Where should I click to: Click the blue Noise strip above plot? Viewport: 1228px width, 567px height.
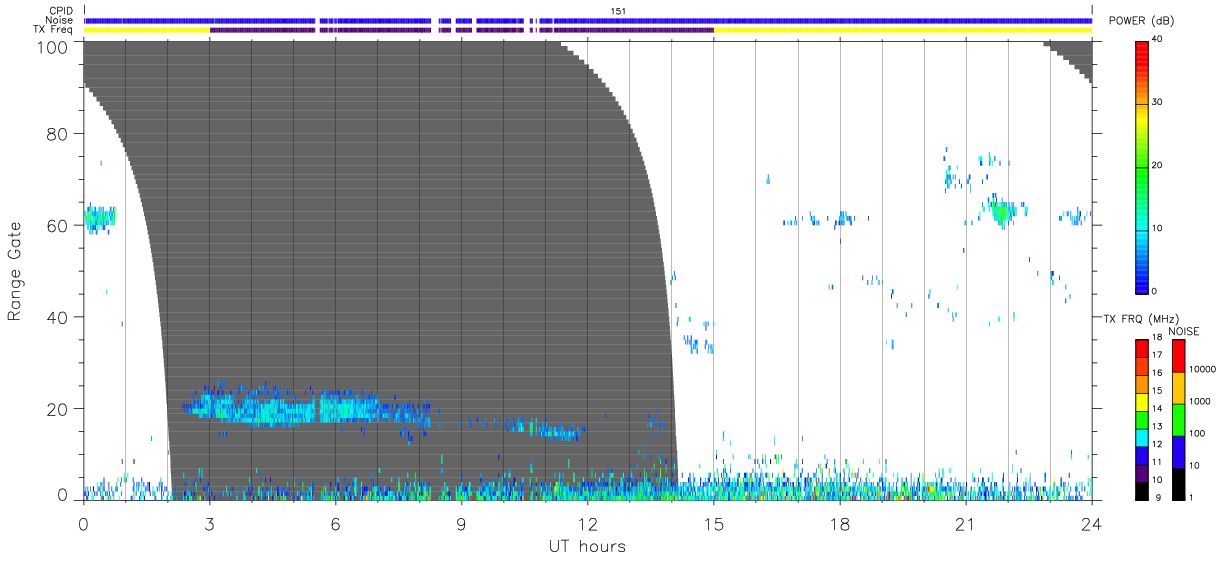coord(588,20)
